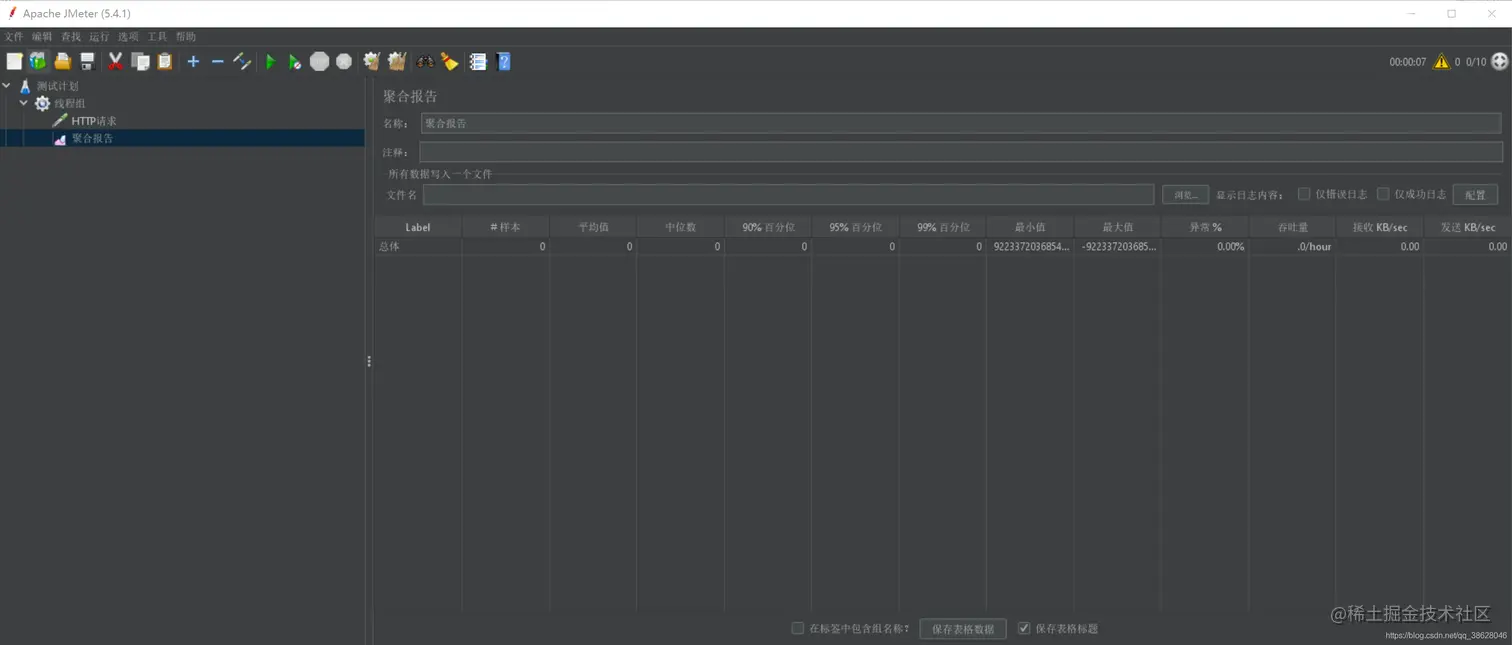Viewport: 1512px width, 645px height.
Task: Click the Toggle enable/disable icon
Action: (242, 62)
